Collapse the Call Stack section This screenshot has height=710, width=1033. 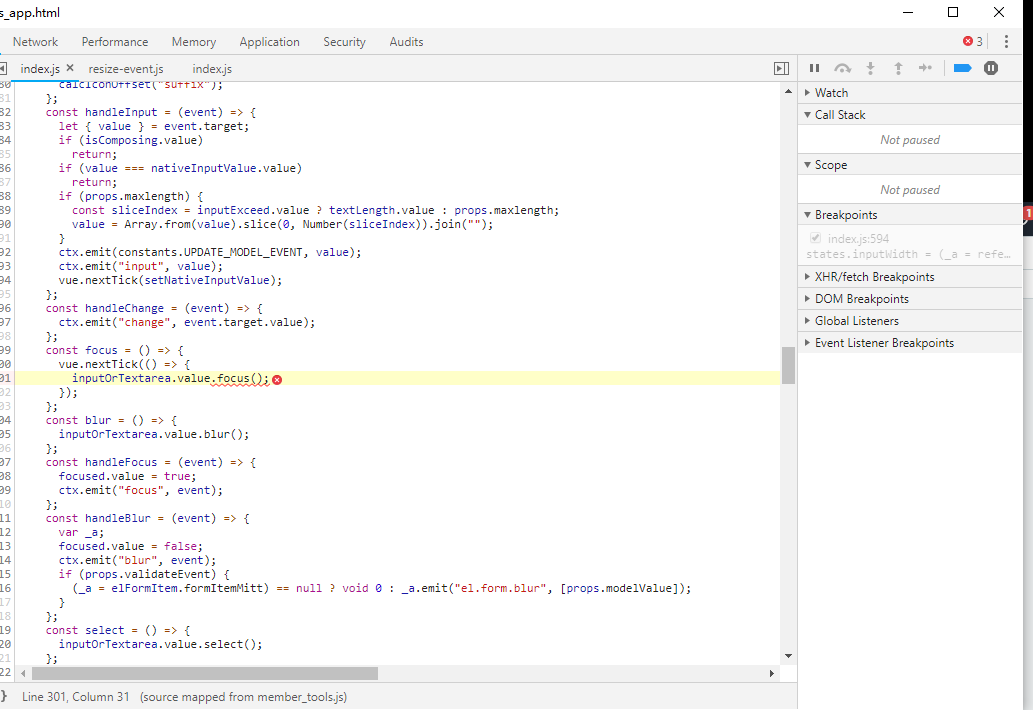click(909, 115)
